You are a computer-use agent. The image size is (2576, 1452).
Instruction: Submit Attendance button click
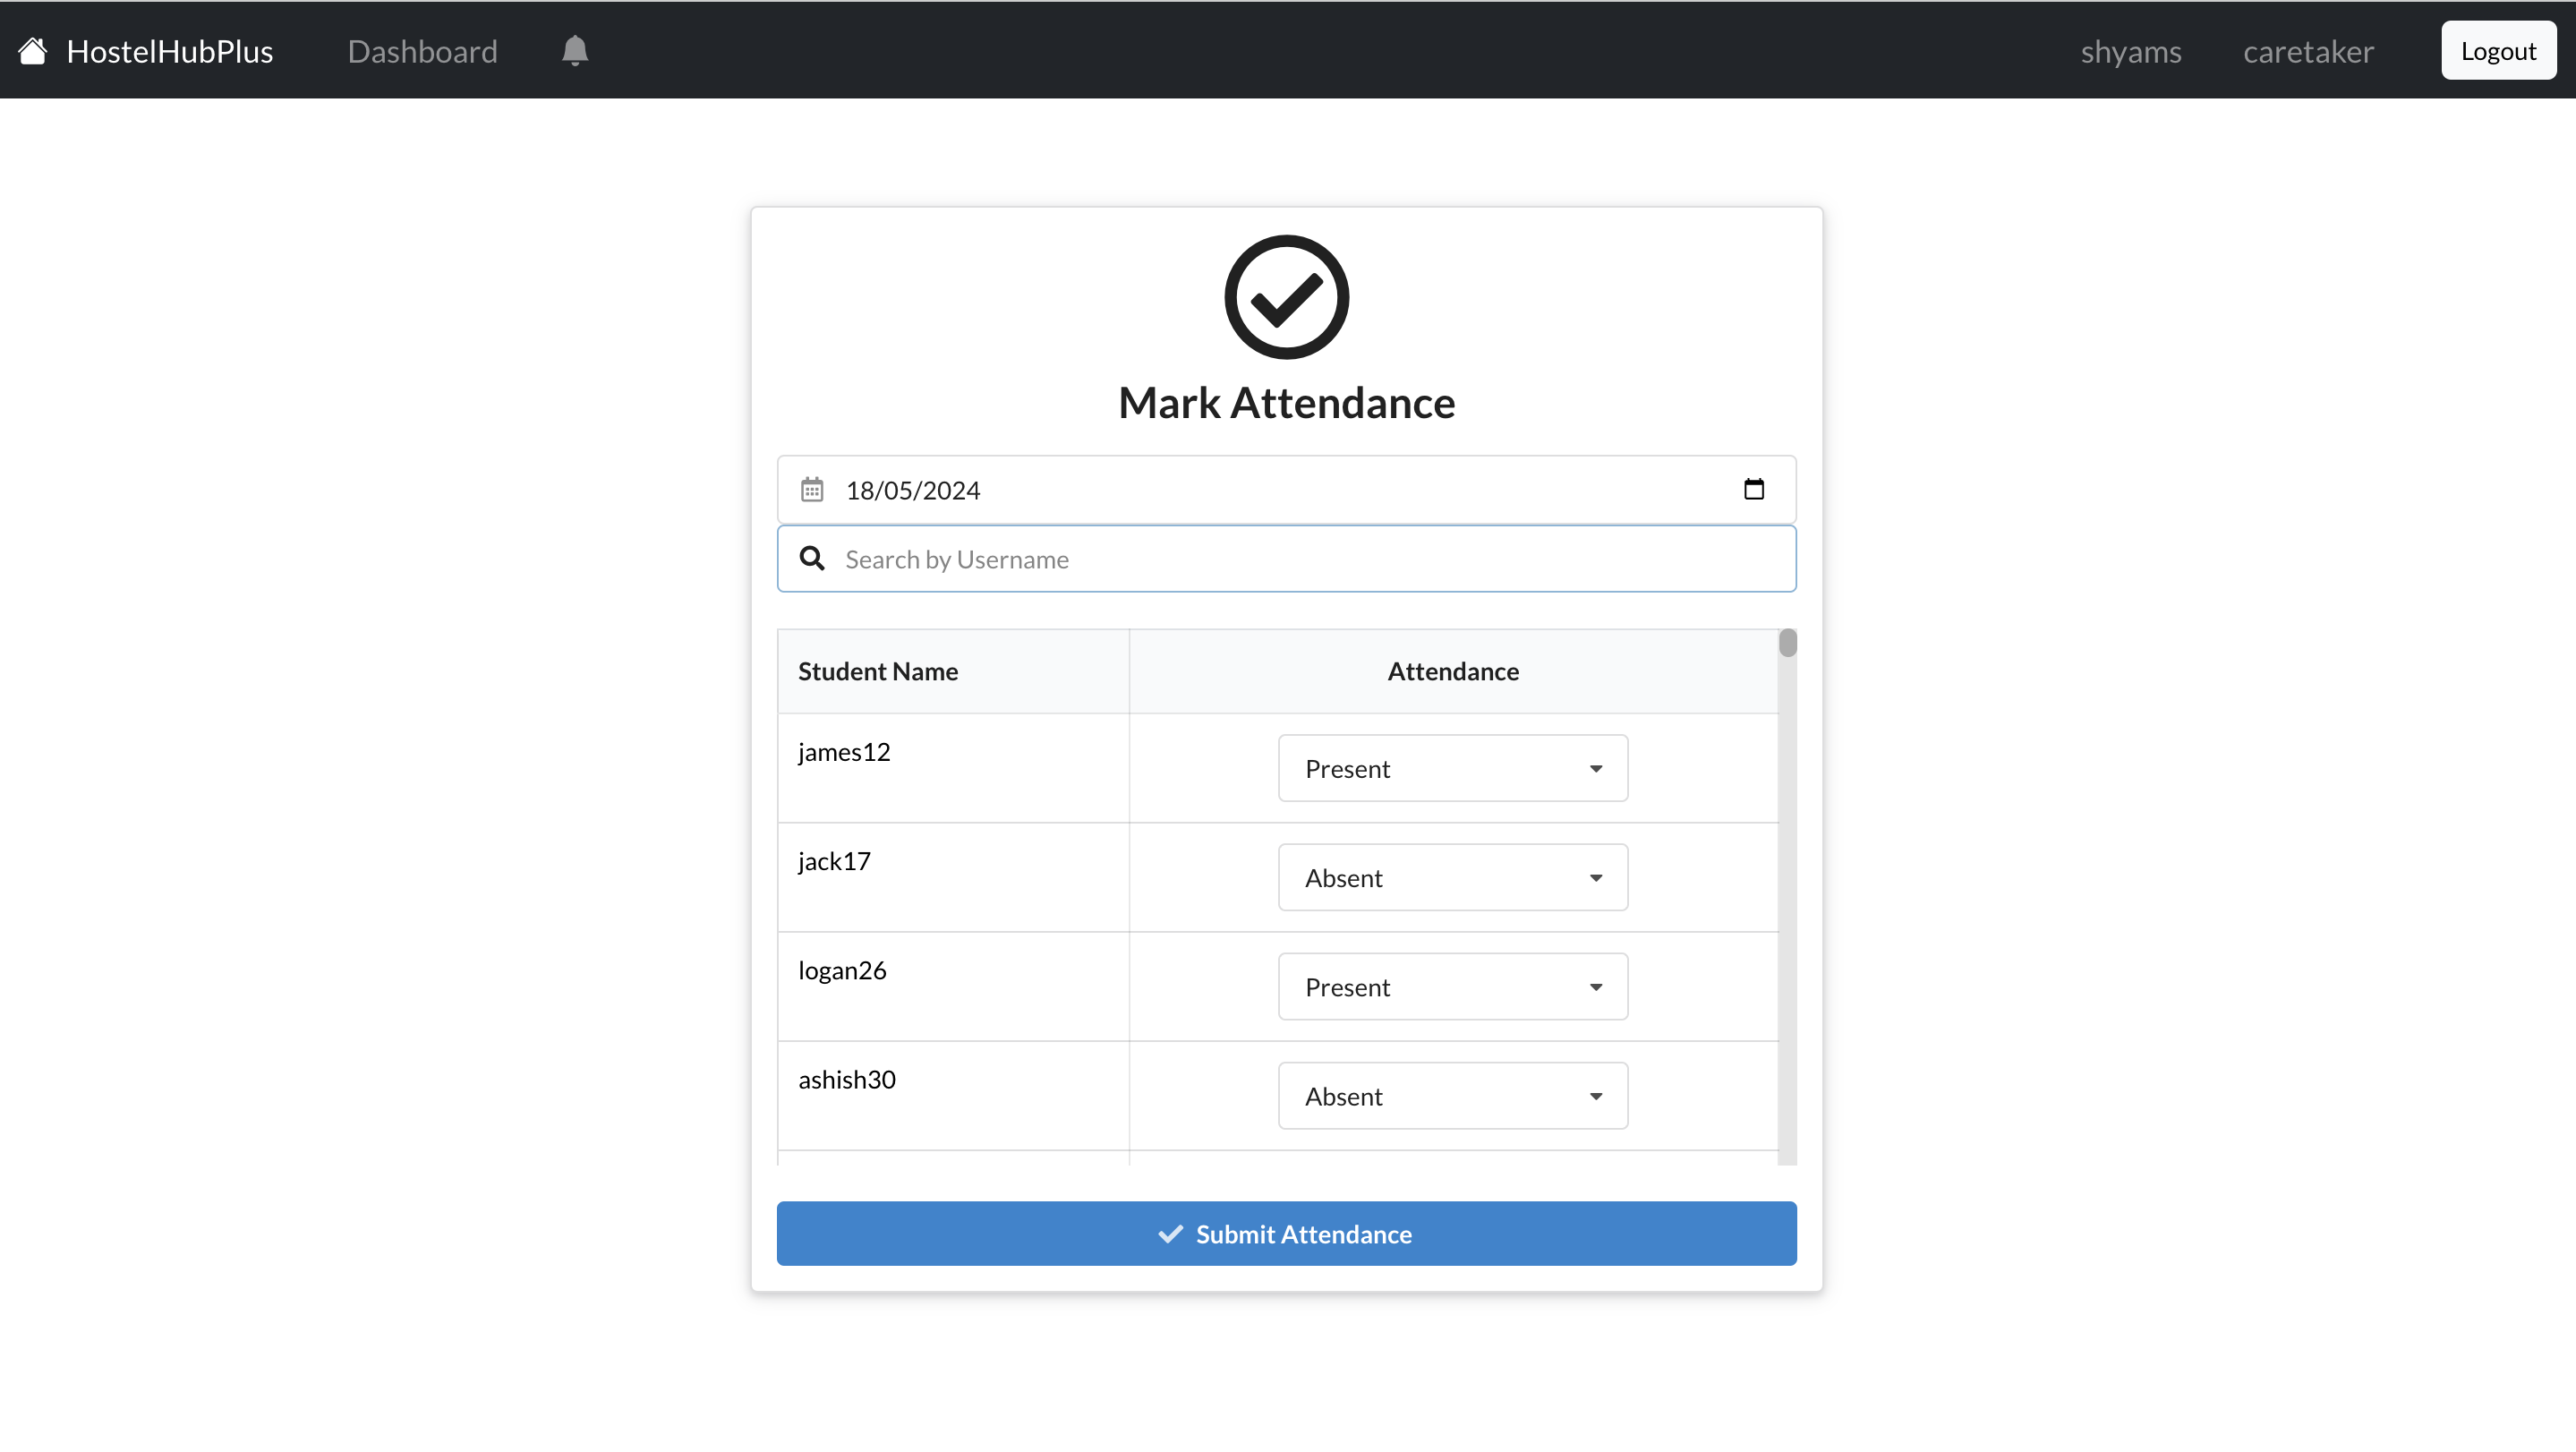coord(1286,1233)
